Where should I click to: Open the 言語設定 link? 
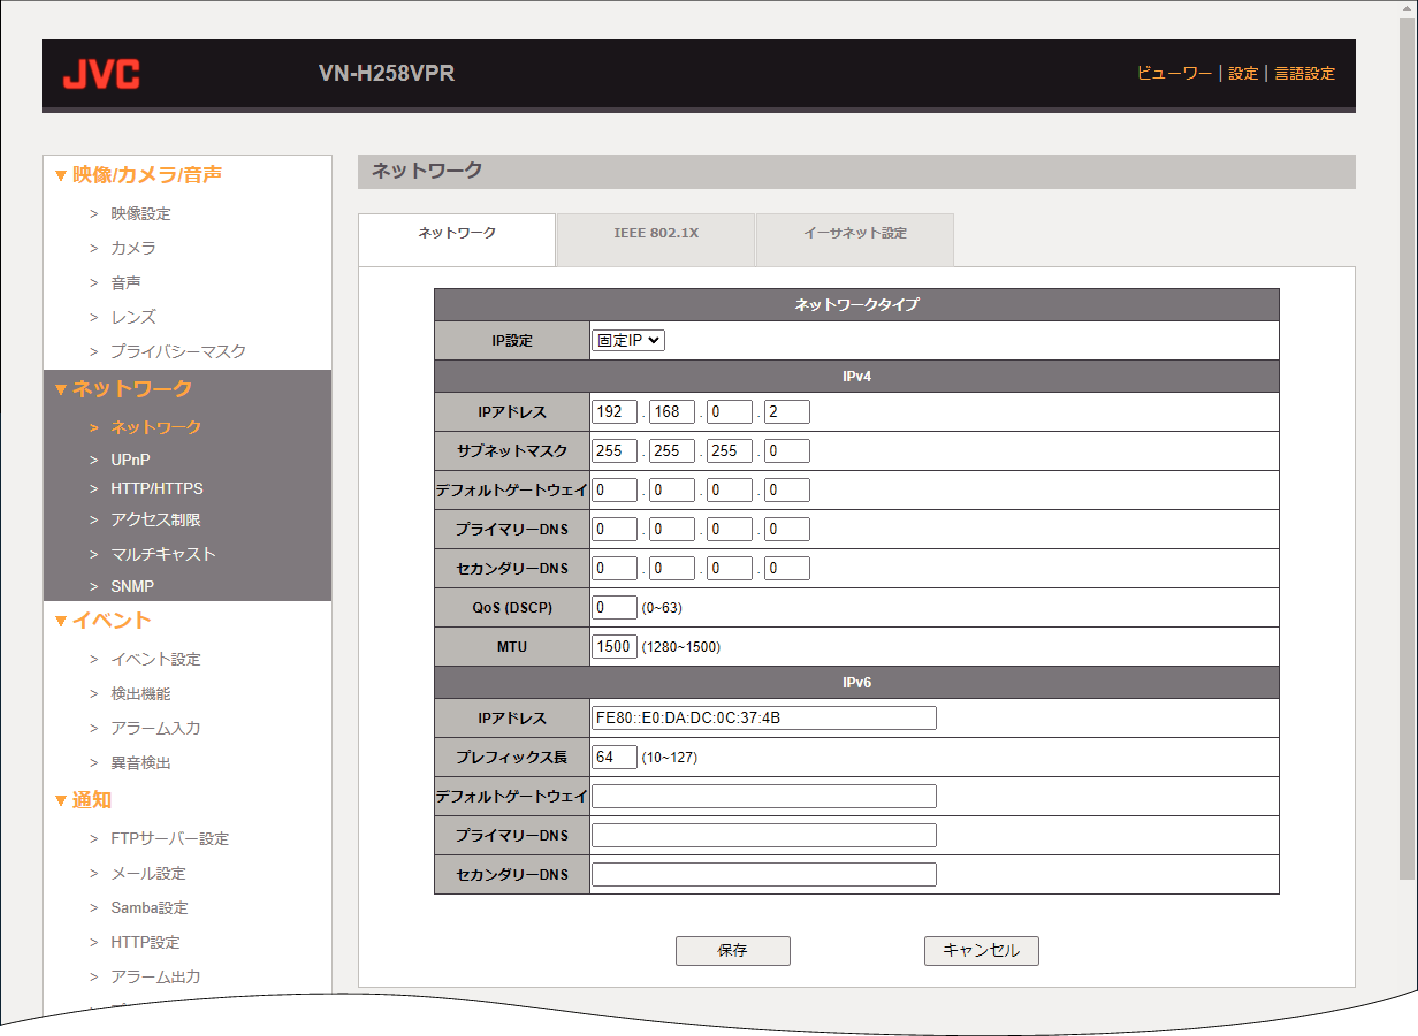click(1304, 74)
